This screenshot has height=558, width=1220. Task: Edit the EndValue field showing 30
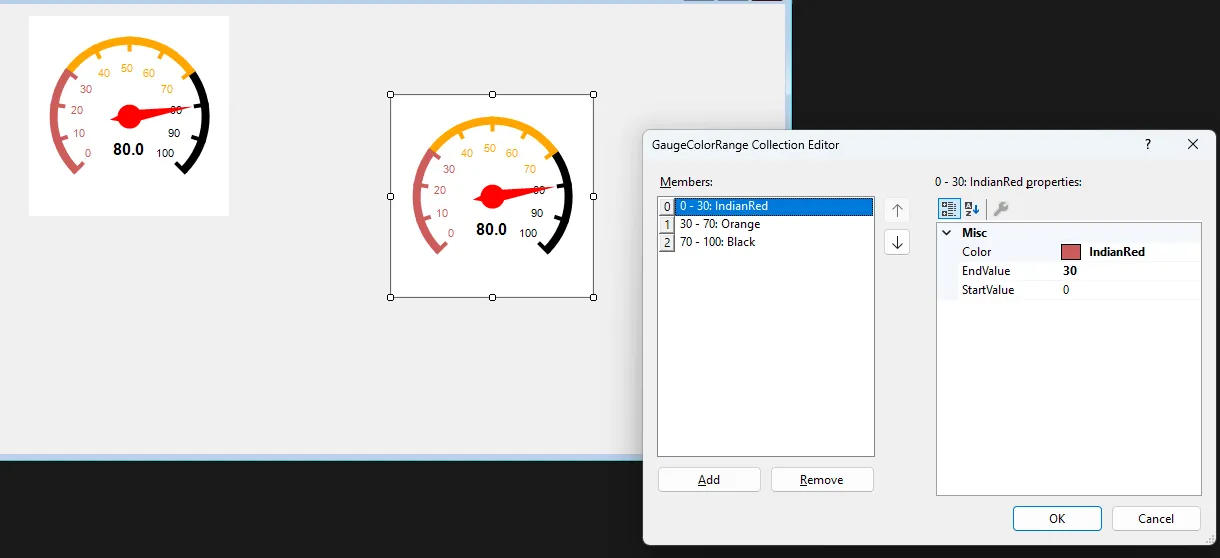1128,271
